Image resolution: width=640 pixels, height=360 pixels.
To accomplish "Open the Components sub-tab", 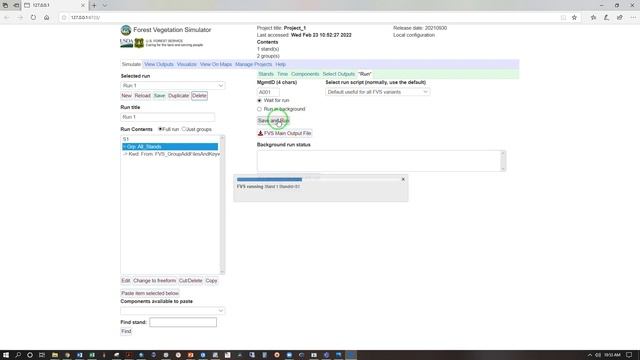I will 305,74.
